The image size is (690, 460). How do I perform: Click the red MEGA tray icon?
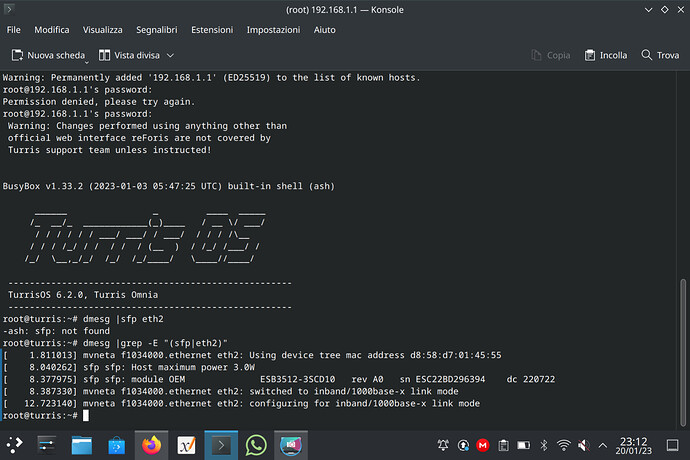[483, 445]
